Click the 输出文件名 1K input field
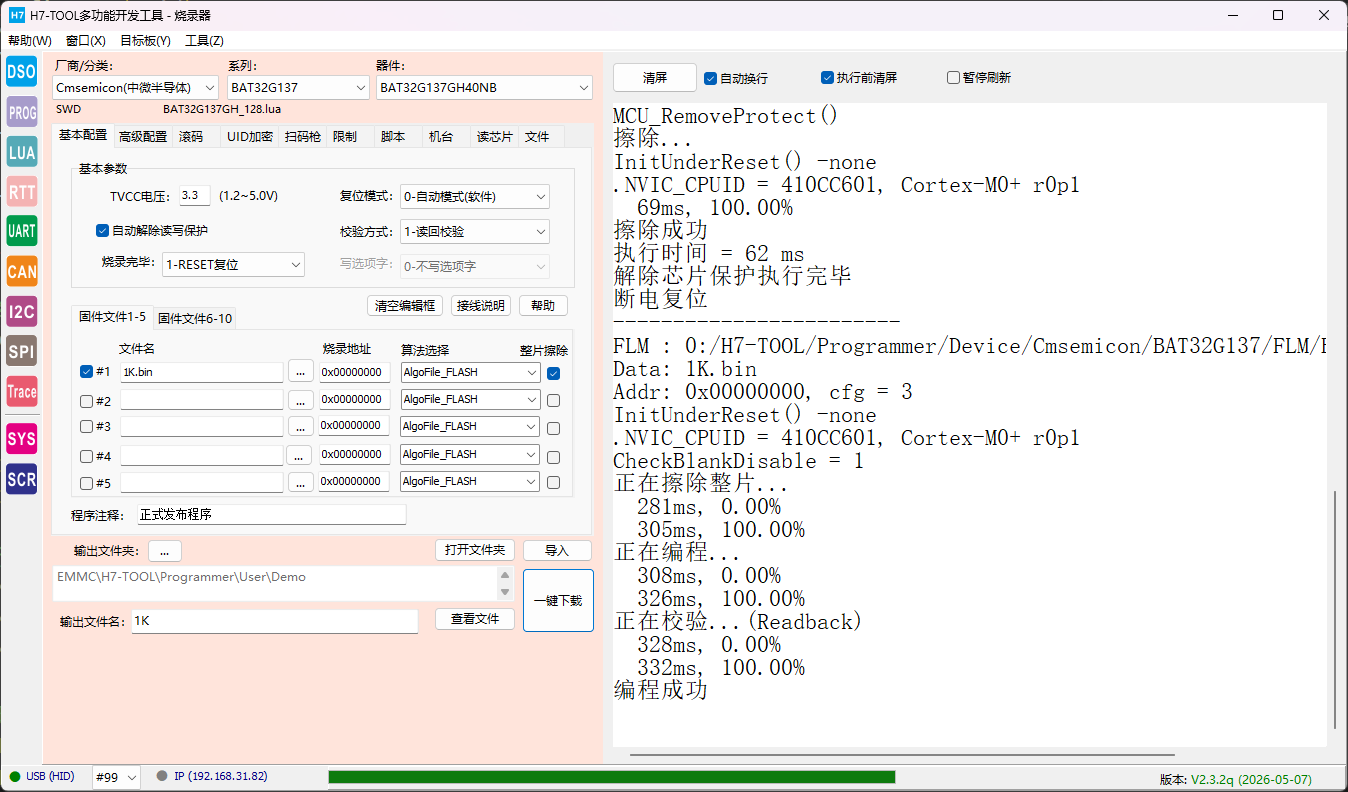 point(274,621)
